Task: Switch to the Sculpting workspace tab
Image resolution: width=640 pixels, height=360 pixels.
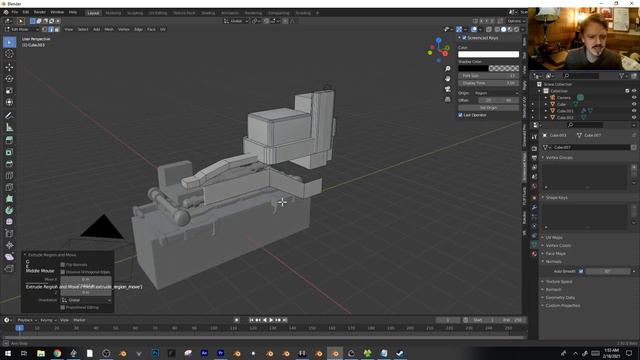Action: pyautogui.click(x=135, y=13)
